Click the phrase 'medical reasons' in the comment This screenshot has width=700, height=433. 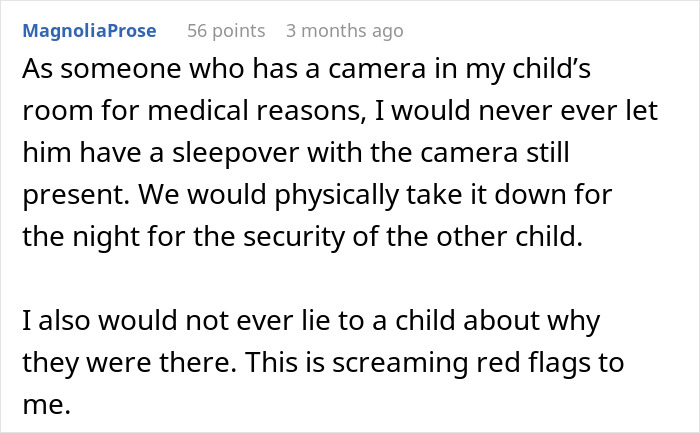(x=254, y=111)
